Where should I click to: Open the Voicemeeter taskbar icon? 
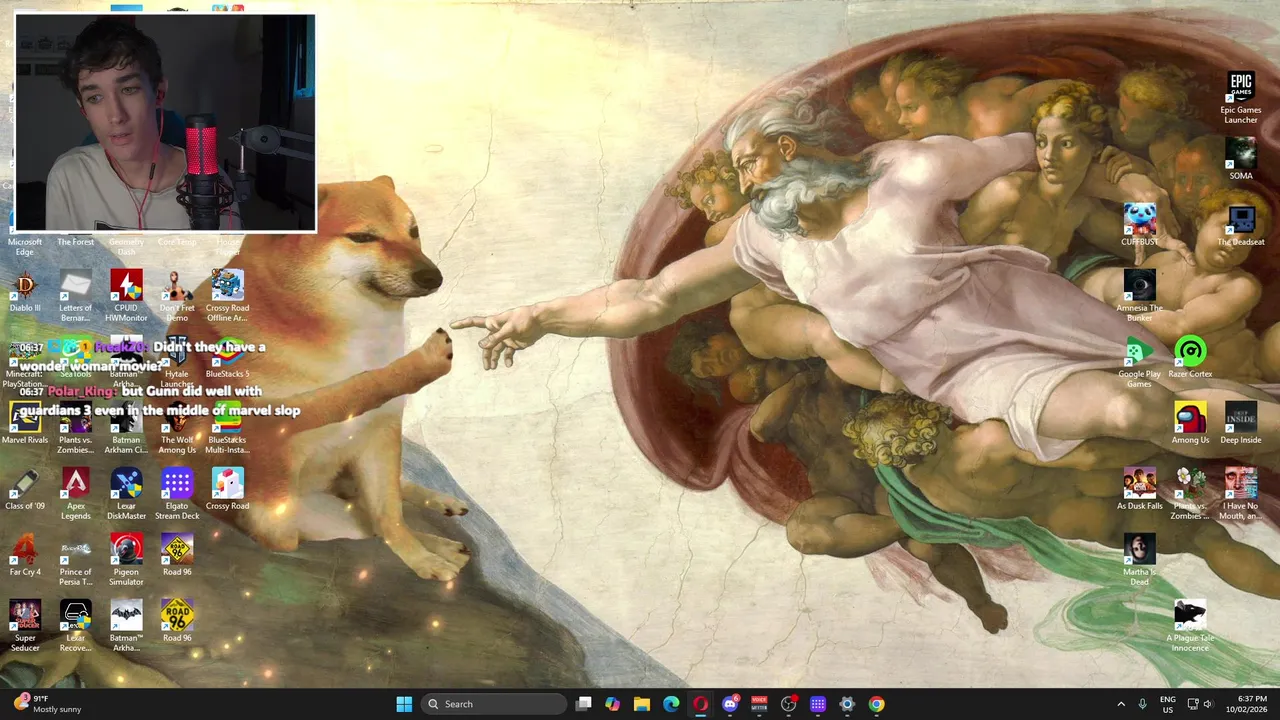point(759,704)
